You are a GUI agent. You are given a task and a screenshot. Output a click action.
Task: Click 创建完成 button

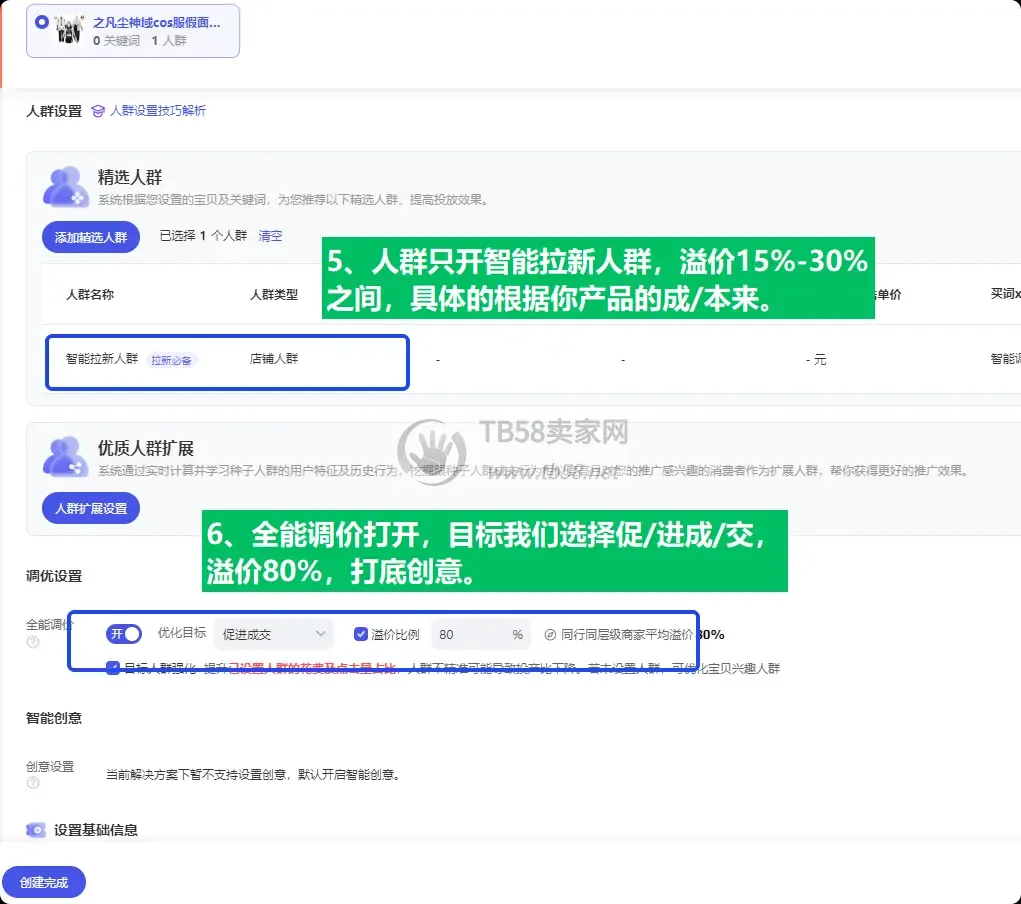coord(44,883)
